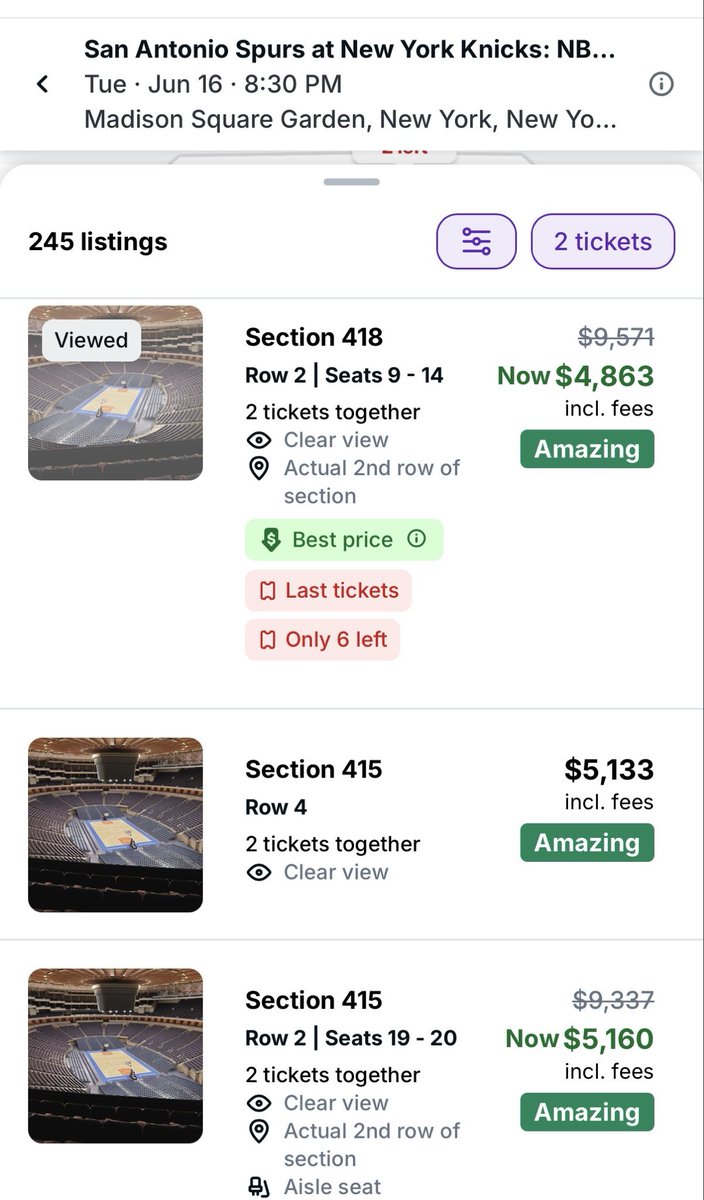Open event info circle icon
704x1200 pixels.
pos(661,84)
